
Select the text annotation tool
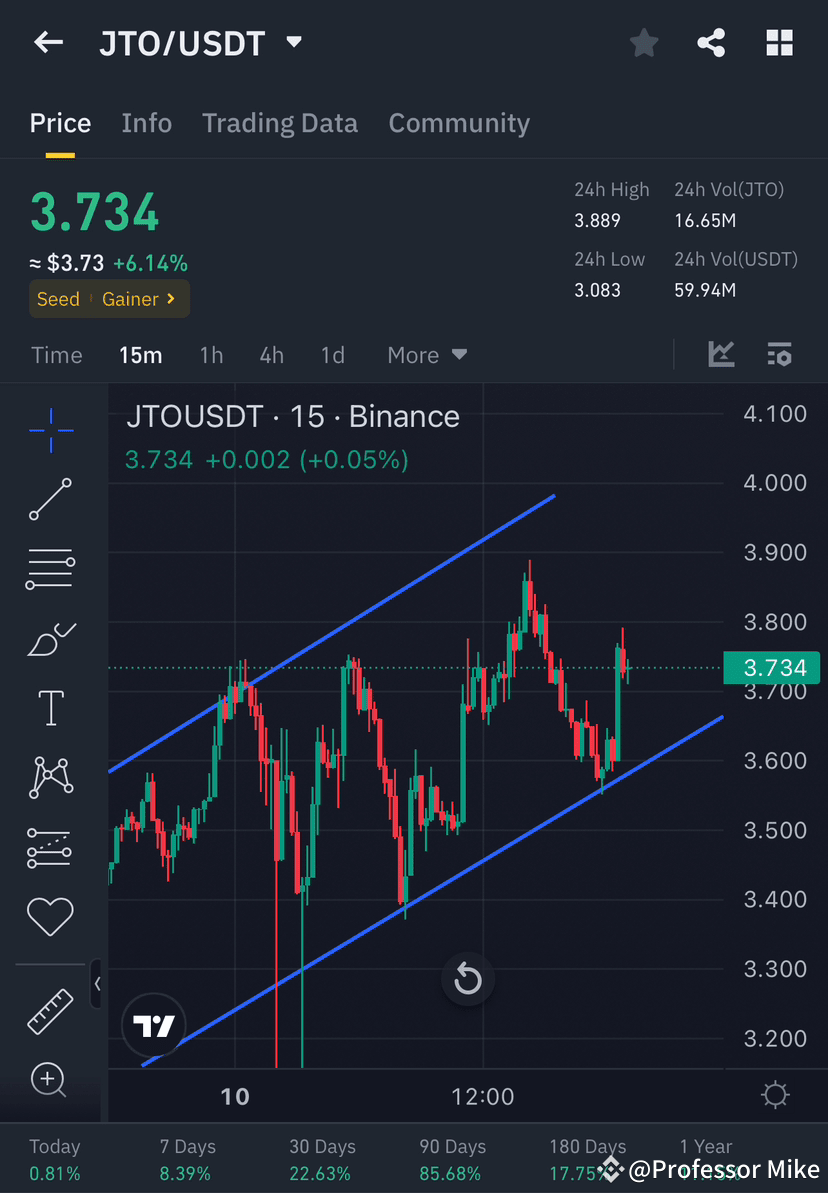coord(50,707)
